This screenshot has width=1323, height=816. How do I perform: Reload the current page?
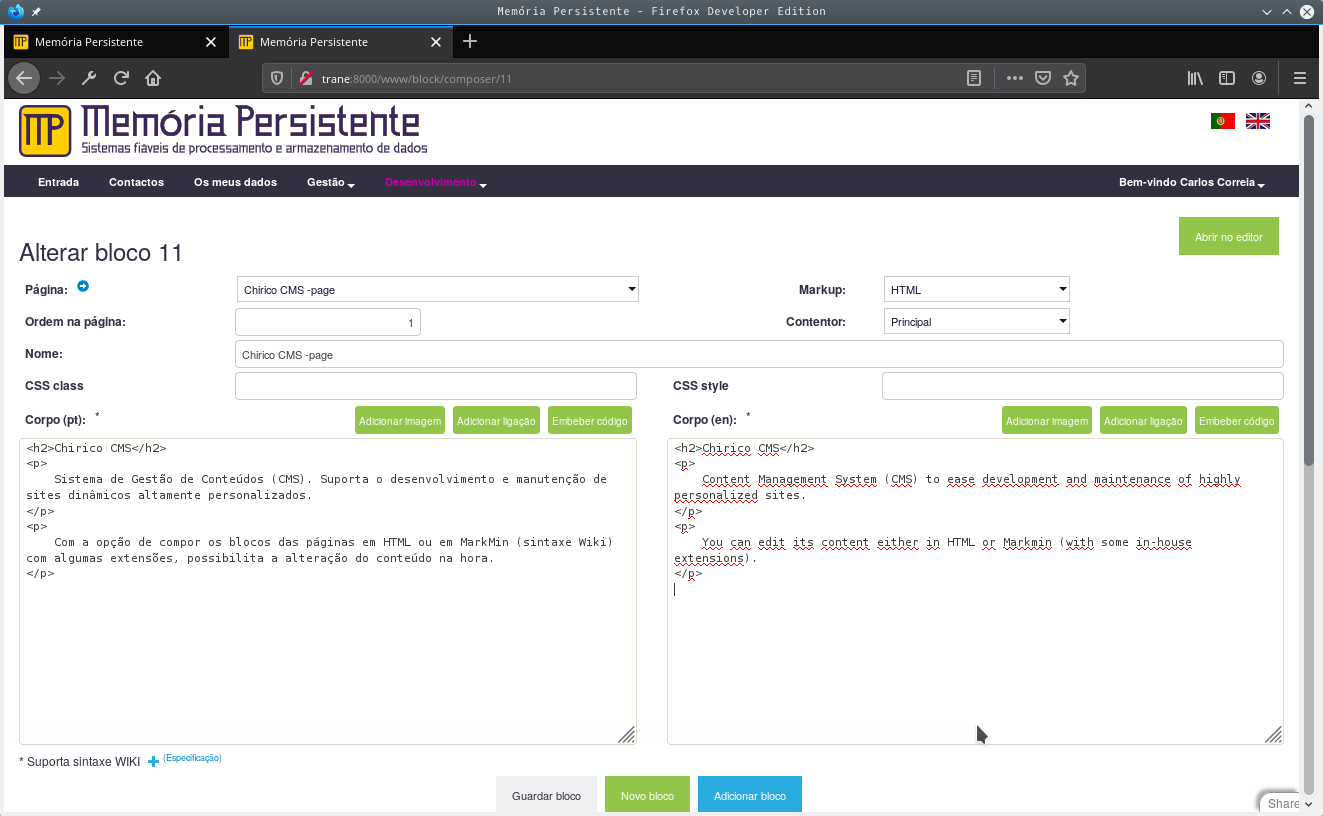[x=121, y=78]
